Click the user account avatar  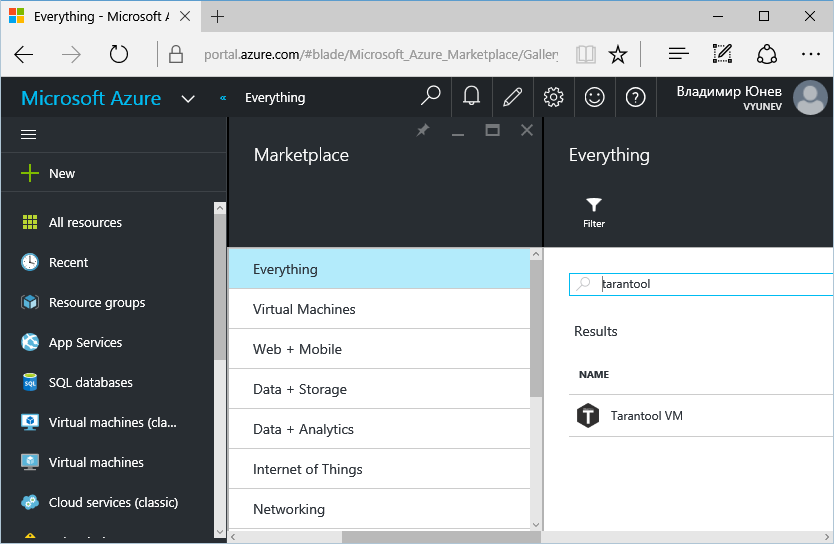click(x=809, y=97)
